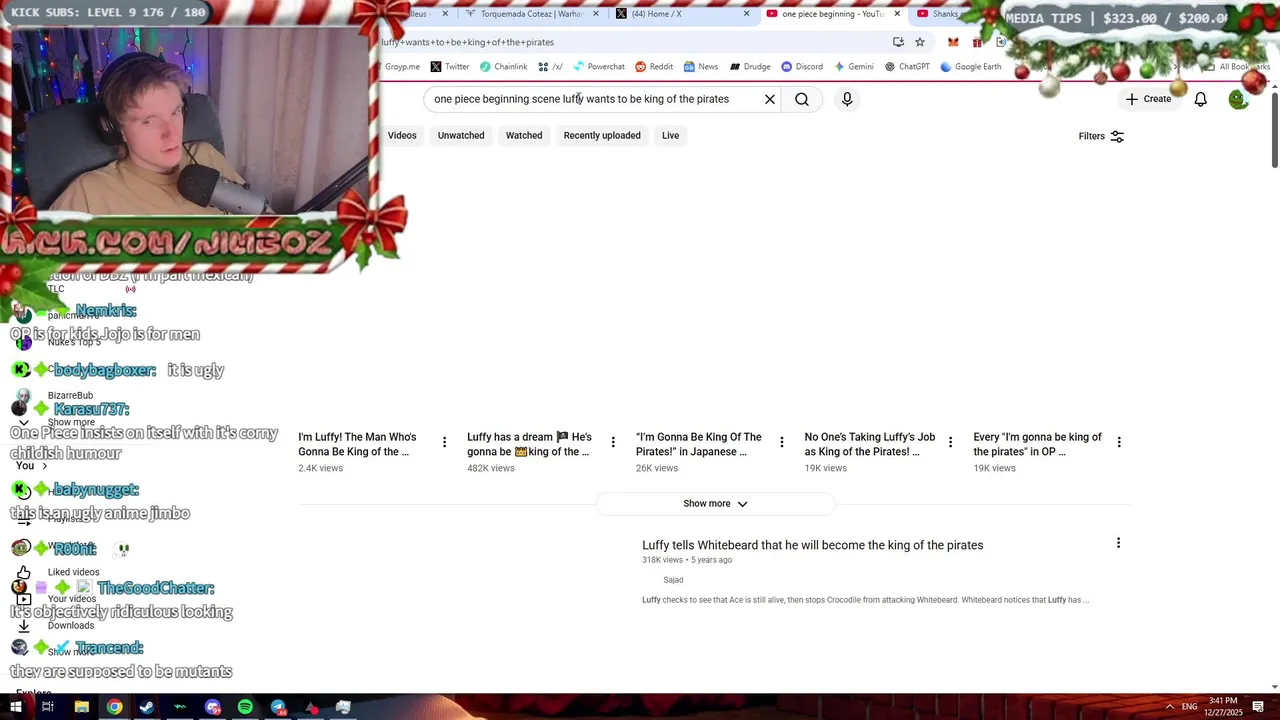Screen dimensions: 1280x720
Task: Select the Live filter chip
Action: (x=670, y=136)
